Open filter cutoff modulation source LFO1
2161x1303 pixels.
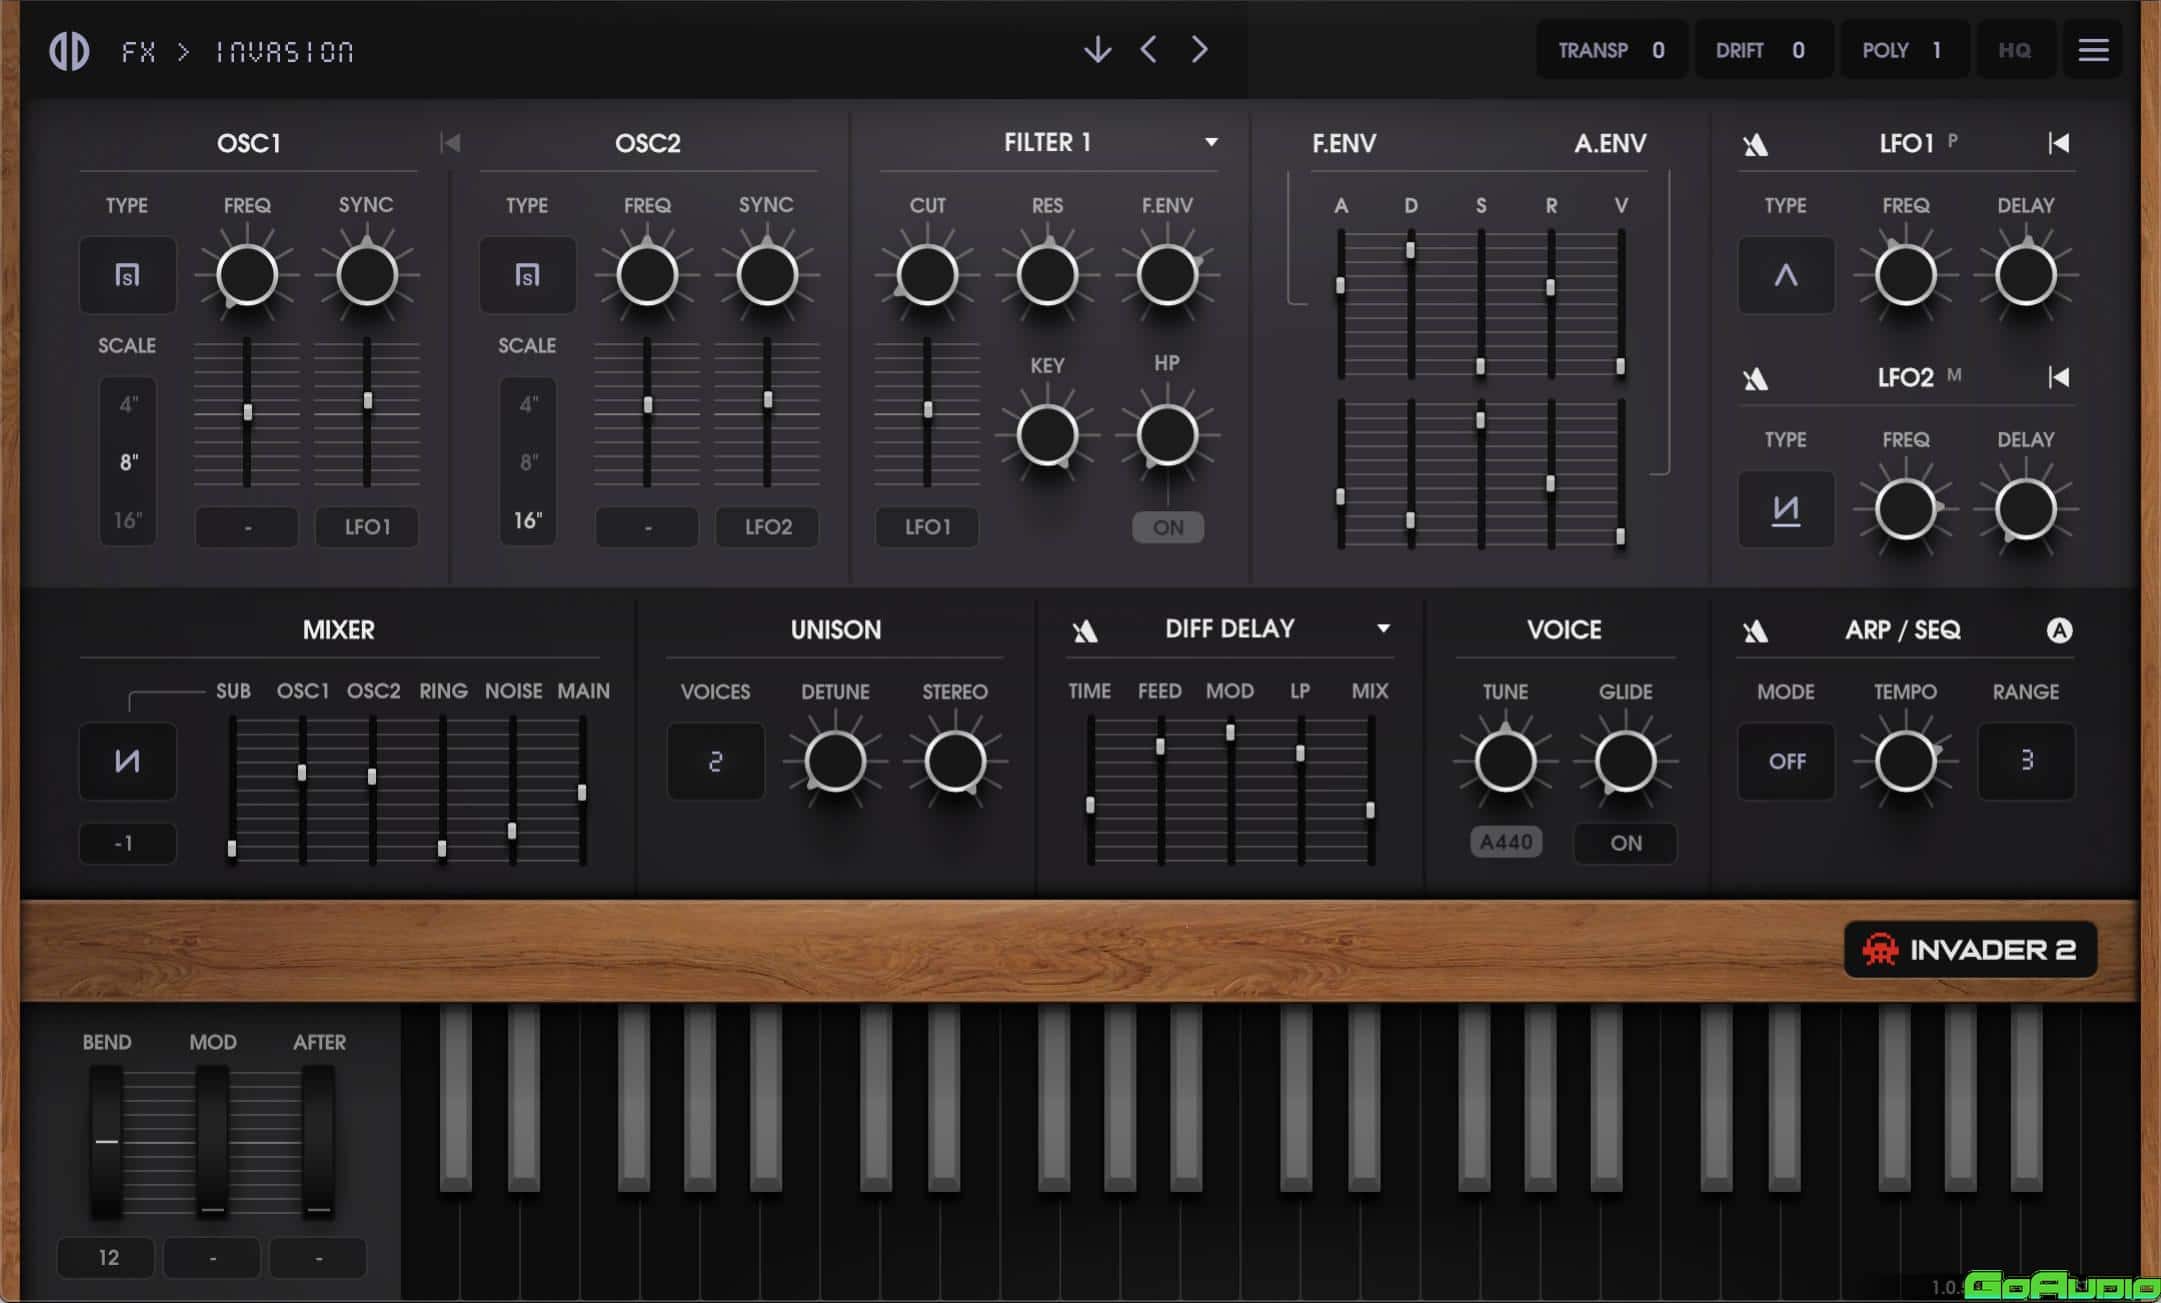(927, 527)
